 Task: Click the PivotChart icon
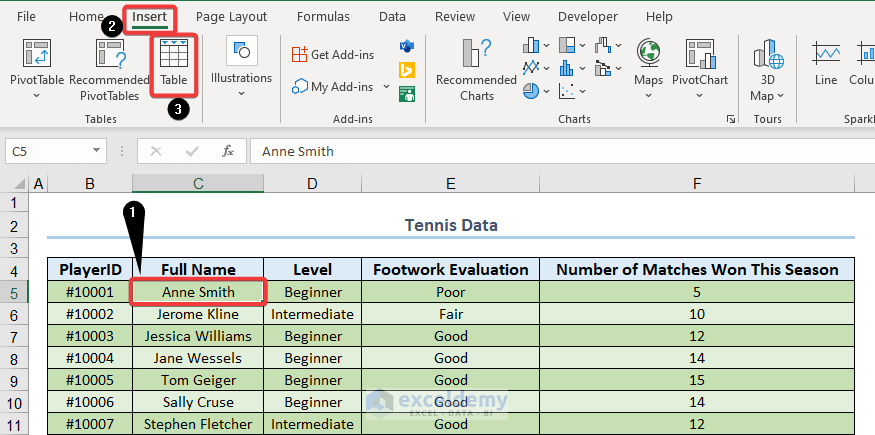(700, 54)
